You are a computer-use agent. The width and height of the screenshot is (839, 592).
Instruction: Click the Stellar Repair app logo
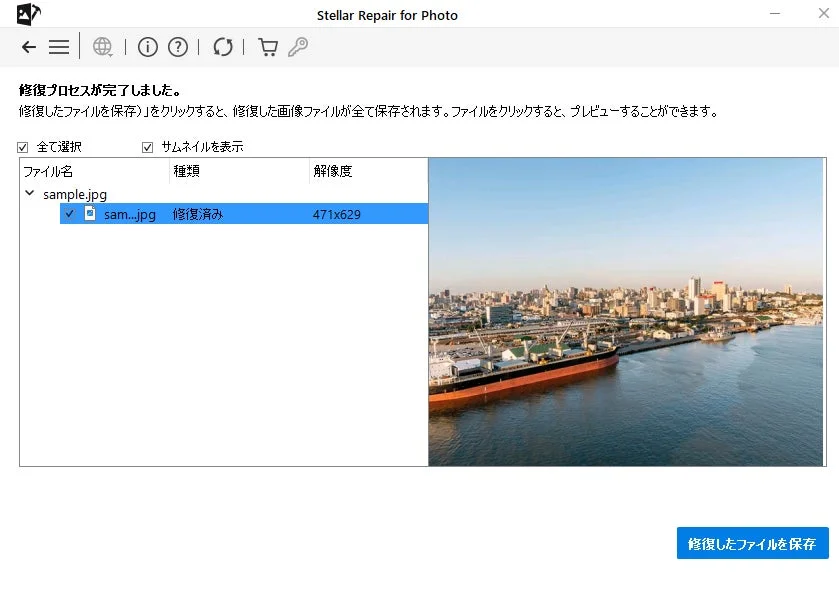pyautogui.click(x=28, y=14)
